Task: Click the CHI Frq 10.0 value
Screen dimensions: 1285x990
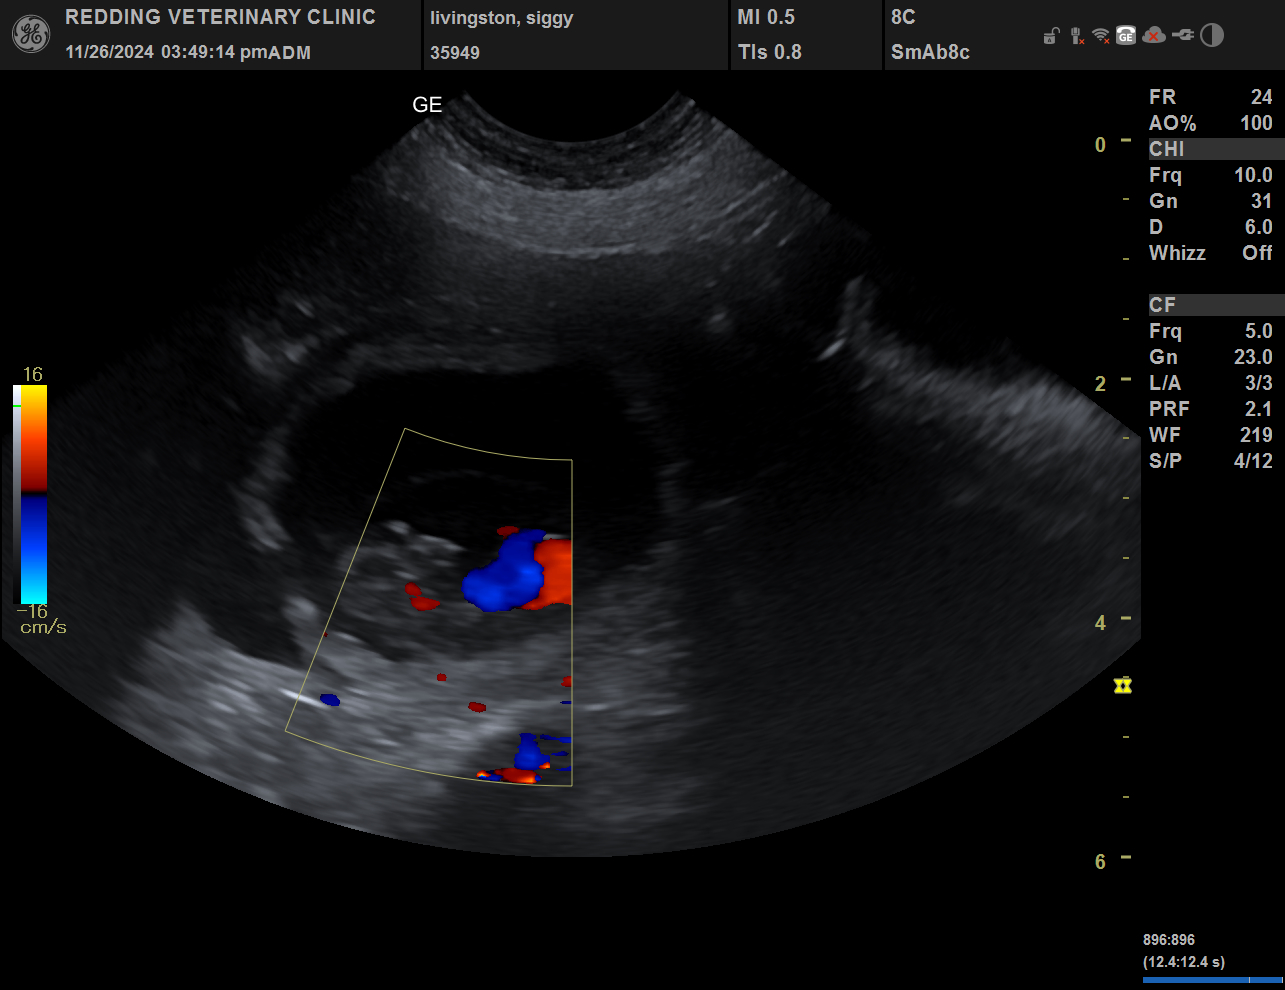Action: pos(1210,175)
